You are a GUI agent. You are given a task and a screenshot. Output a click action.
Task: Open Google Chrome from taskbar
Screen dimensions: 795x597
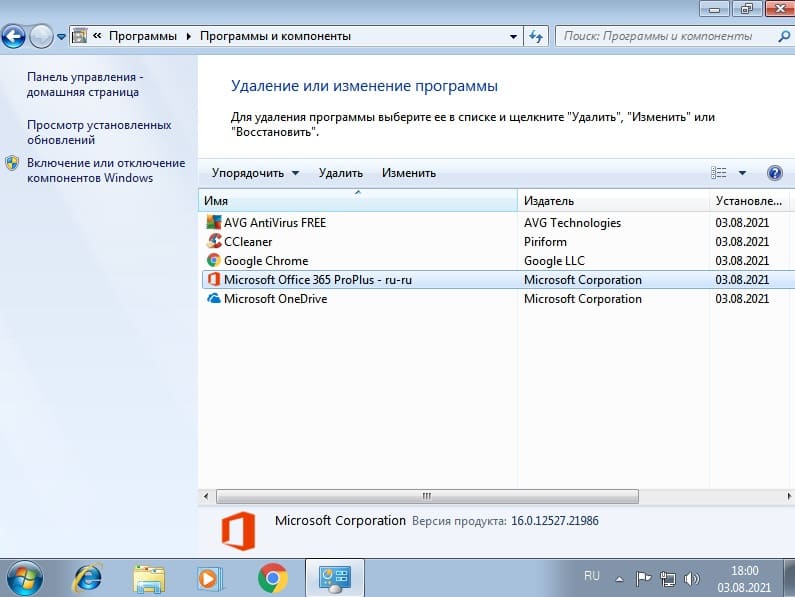[273, 578]
